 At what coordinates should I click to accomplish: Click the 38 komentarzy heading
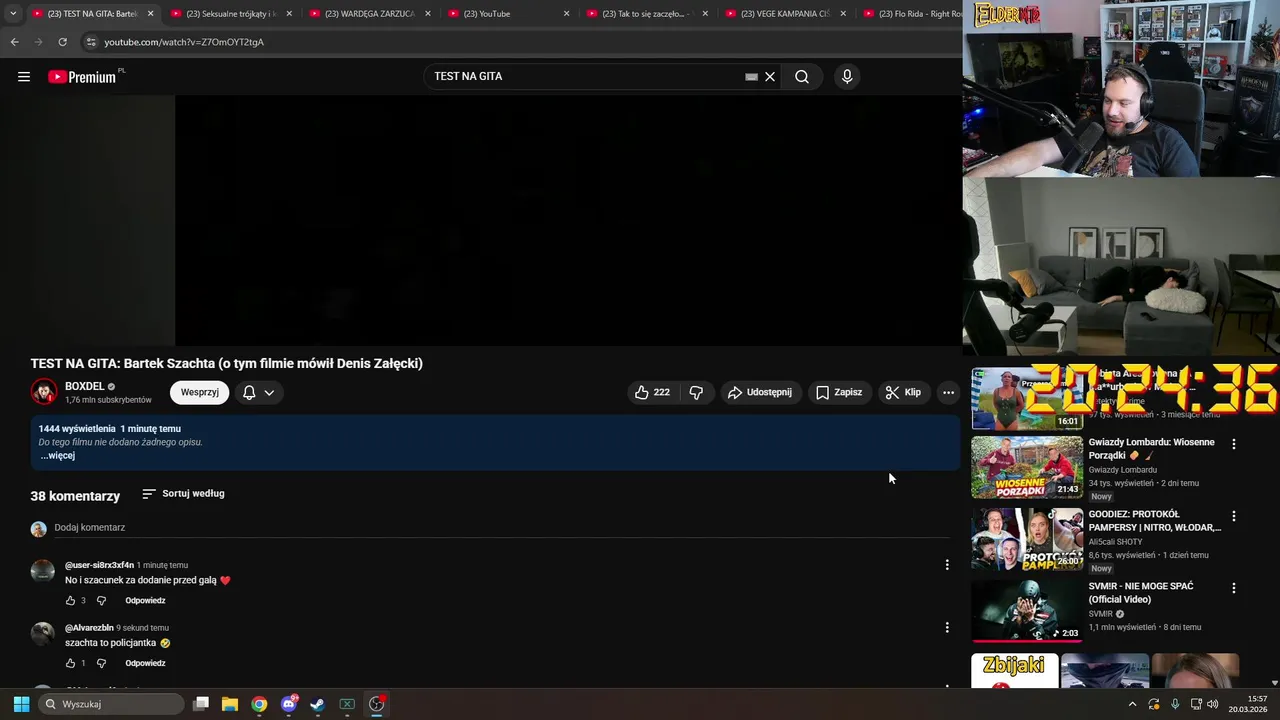75,496
